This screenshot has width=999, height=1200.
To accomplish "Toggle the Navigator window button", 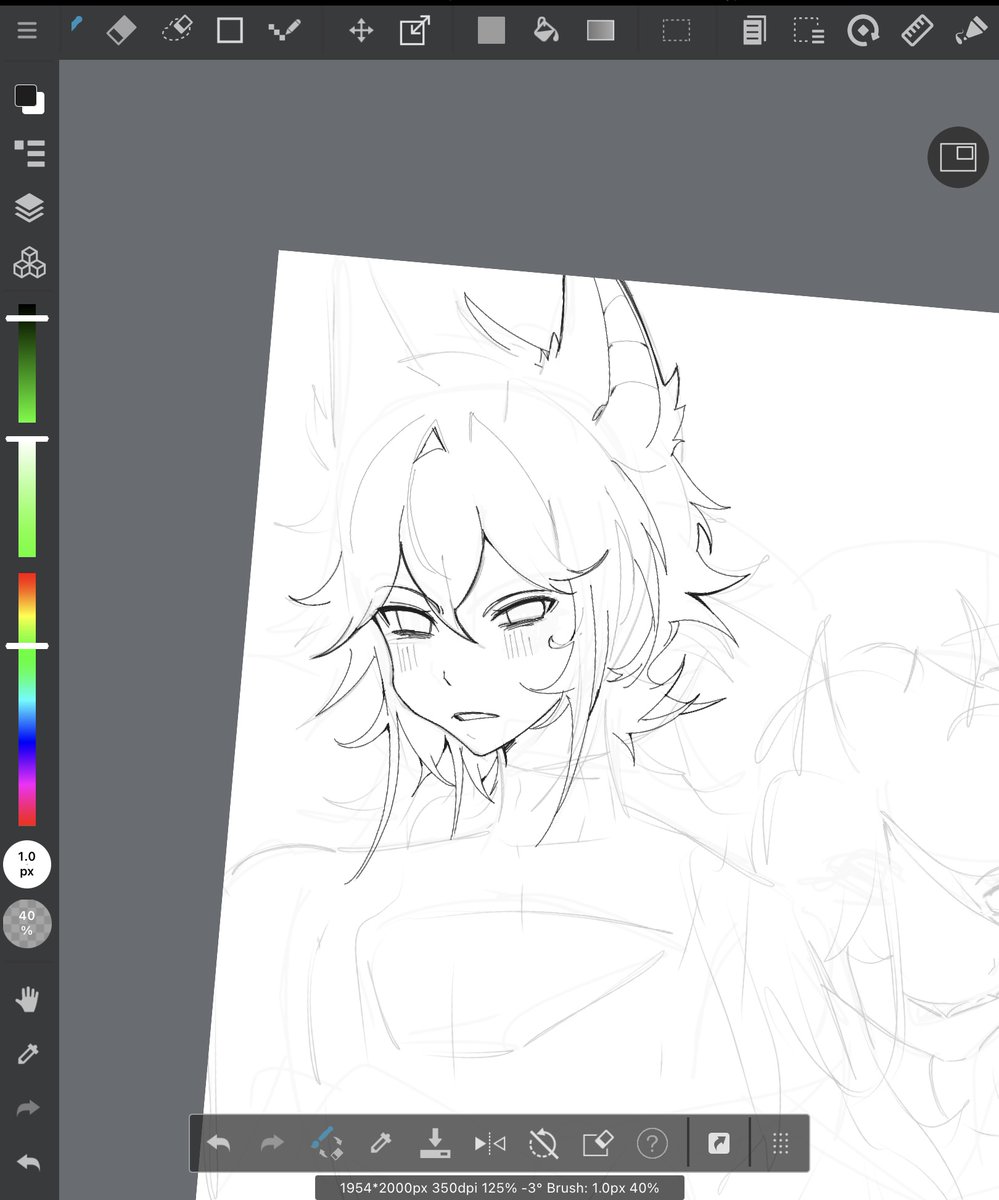I will [x=958, y=157].
